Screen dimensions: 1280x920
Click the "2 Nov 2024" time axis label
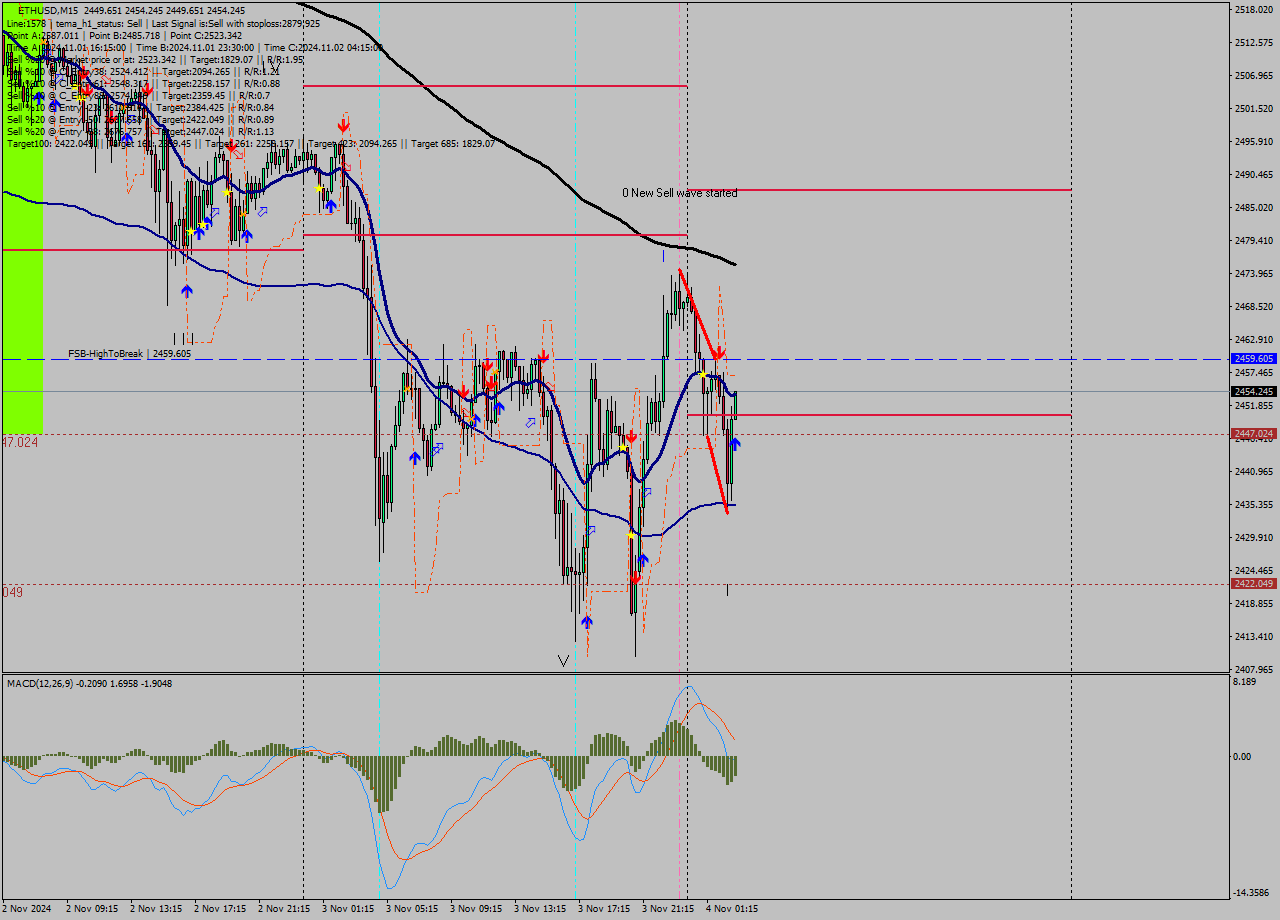click(x=28, y=909)
